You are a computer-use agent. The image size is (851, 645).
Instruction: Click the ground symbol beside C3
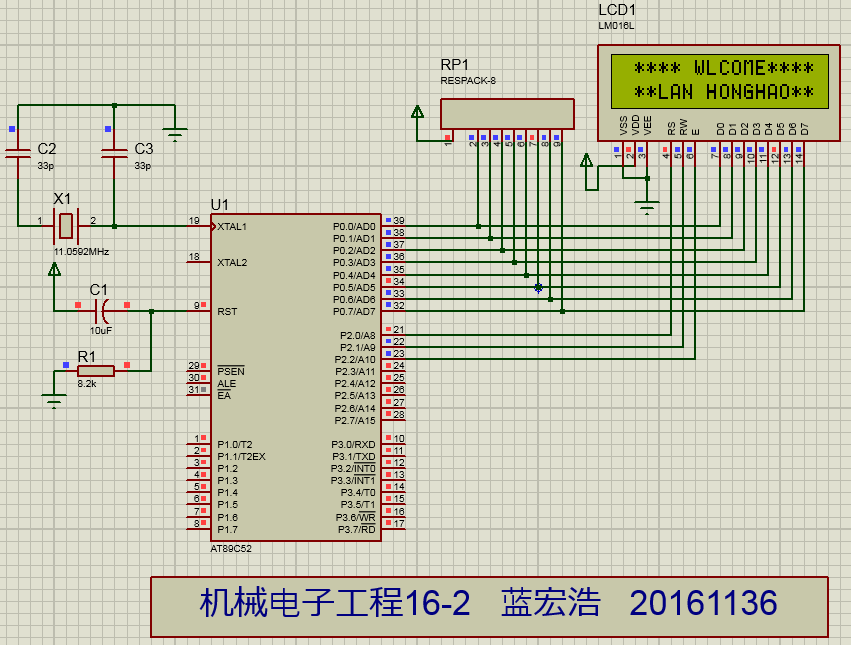point(175,134)
